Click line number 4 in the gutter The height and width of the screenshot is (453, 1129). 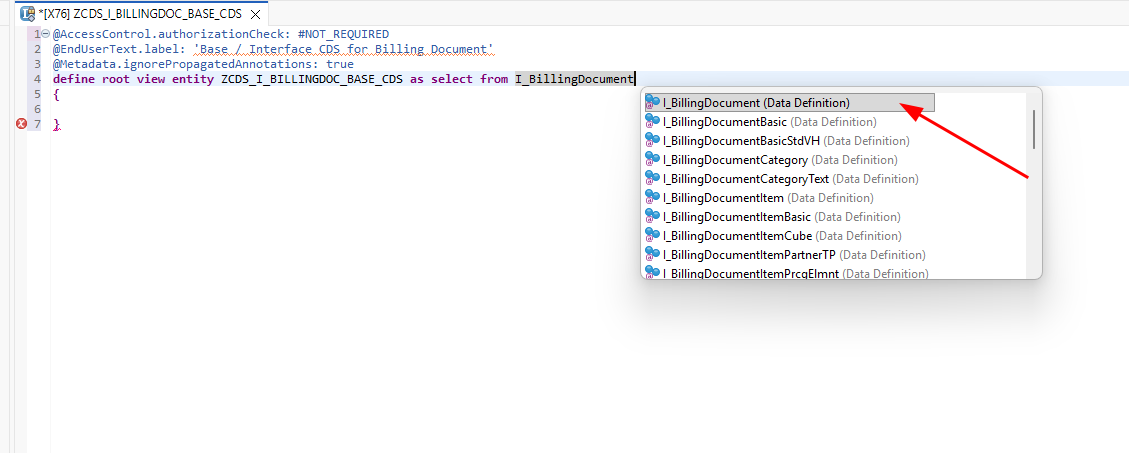click(x=37, y=79)
